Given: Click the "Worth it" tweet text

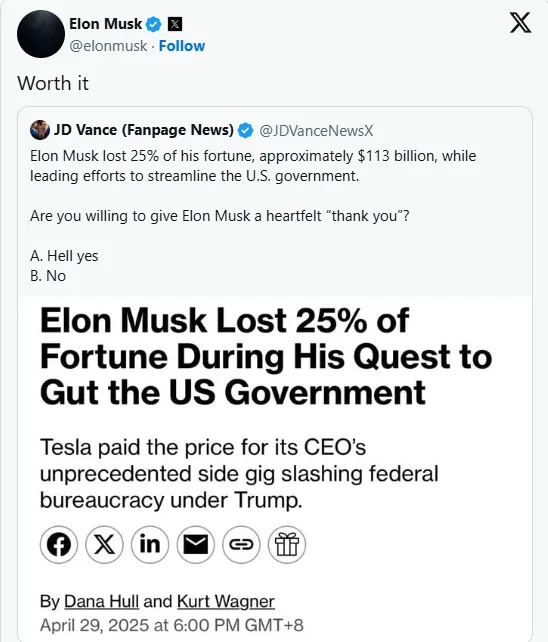Looking at the screenshot, I should click(53, 84).
